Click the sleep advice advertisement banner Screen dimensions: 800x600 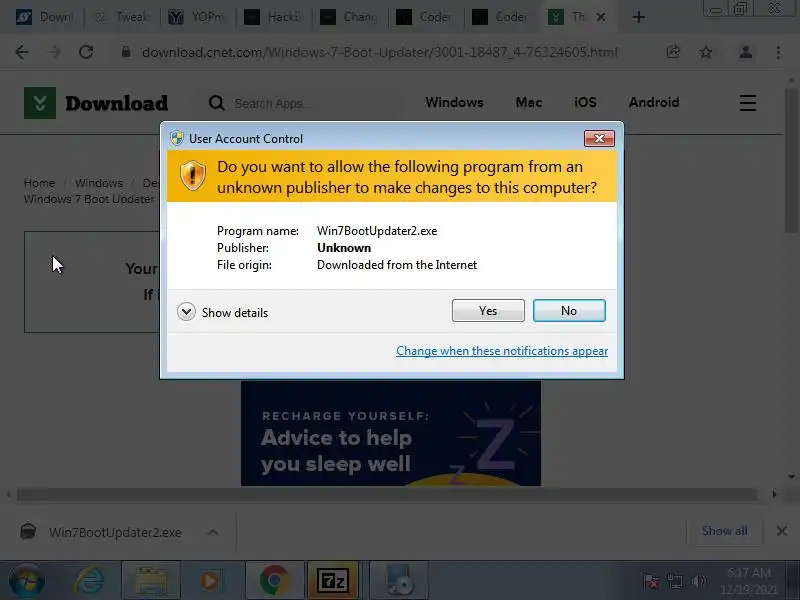coord(391,434)
